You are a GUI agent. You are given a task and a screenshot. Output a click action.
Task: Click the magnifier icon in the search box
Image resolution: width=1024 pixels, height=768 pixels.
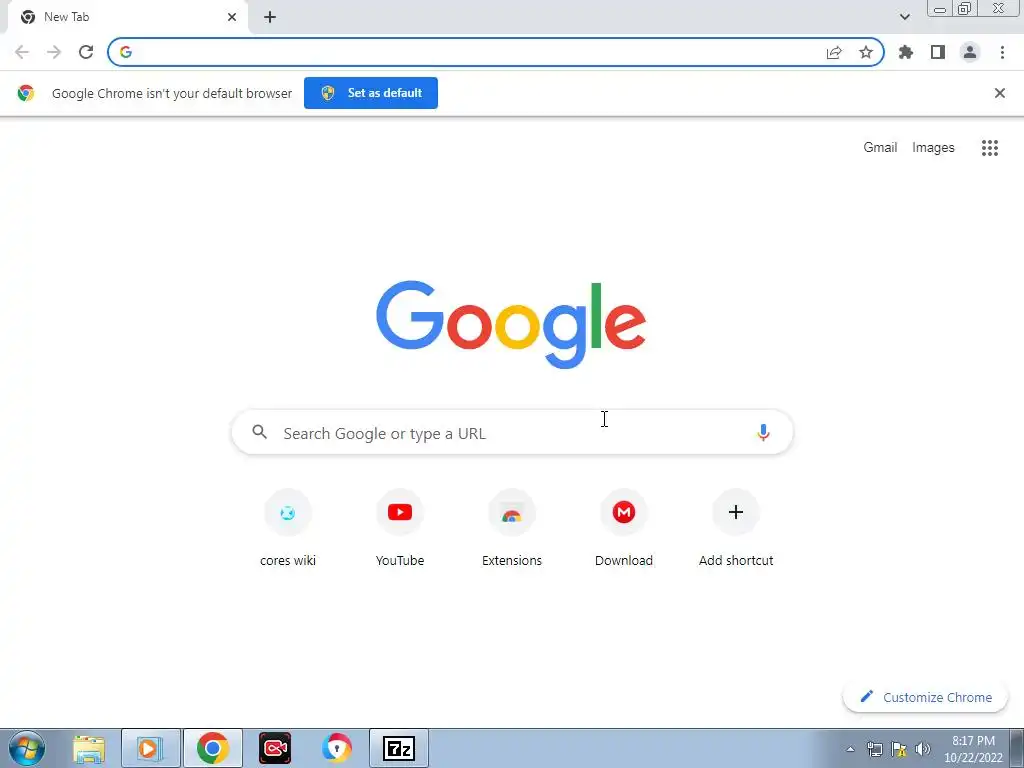click(x=260, y=432)
